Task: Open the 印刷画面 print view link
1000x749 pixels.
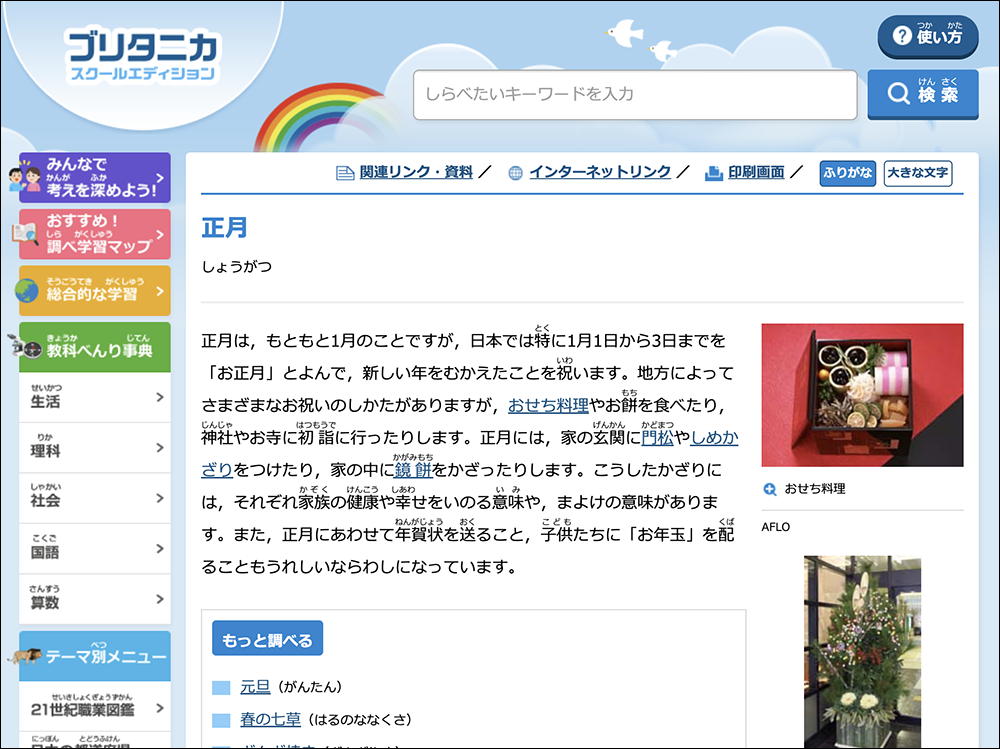Action: 756,172
